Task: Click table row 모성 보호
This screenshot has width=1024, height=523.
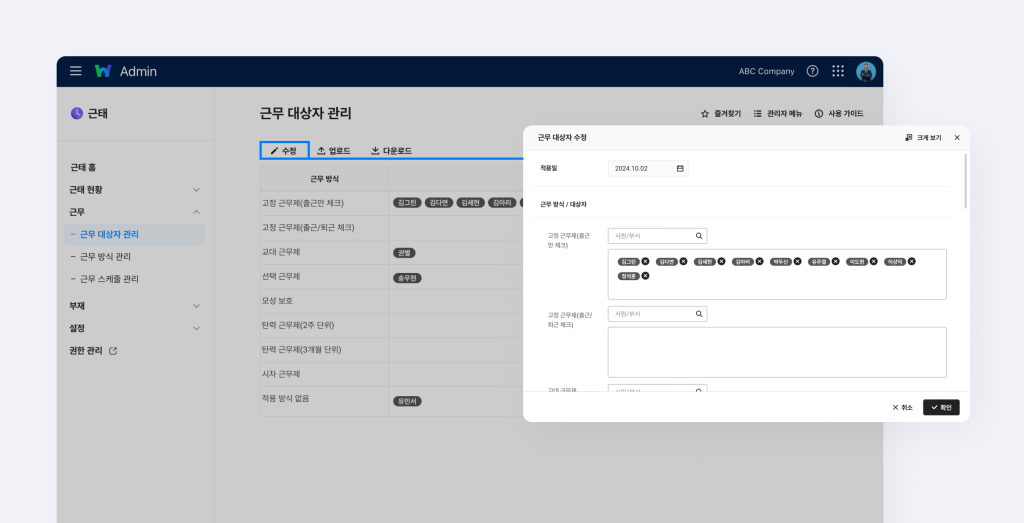Action: pyautogui.click(x=392, y=301)
